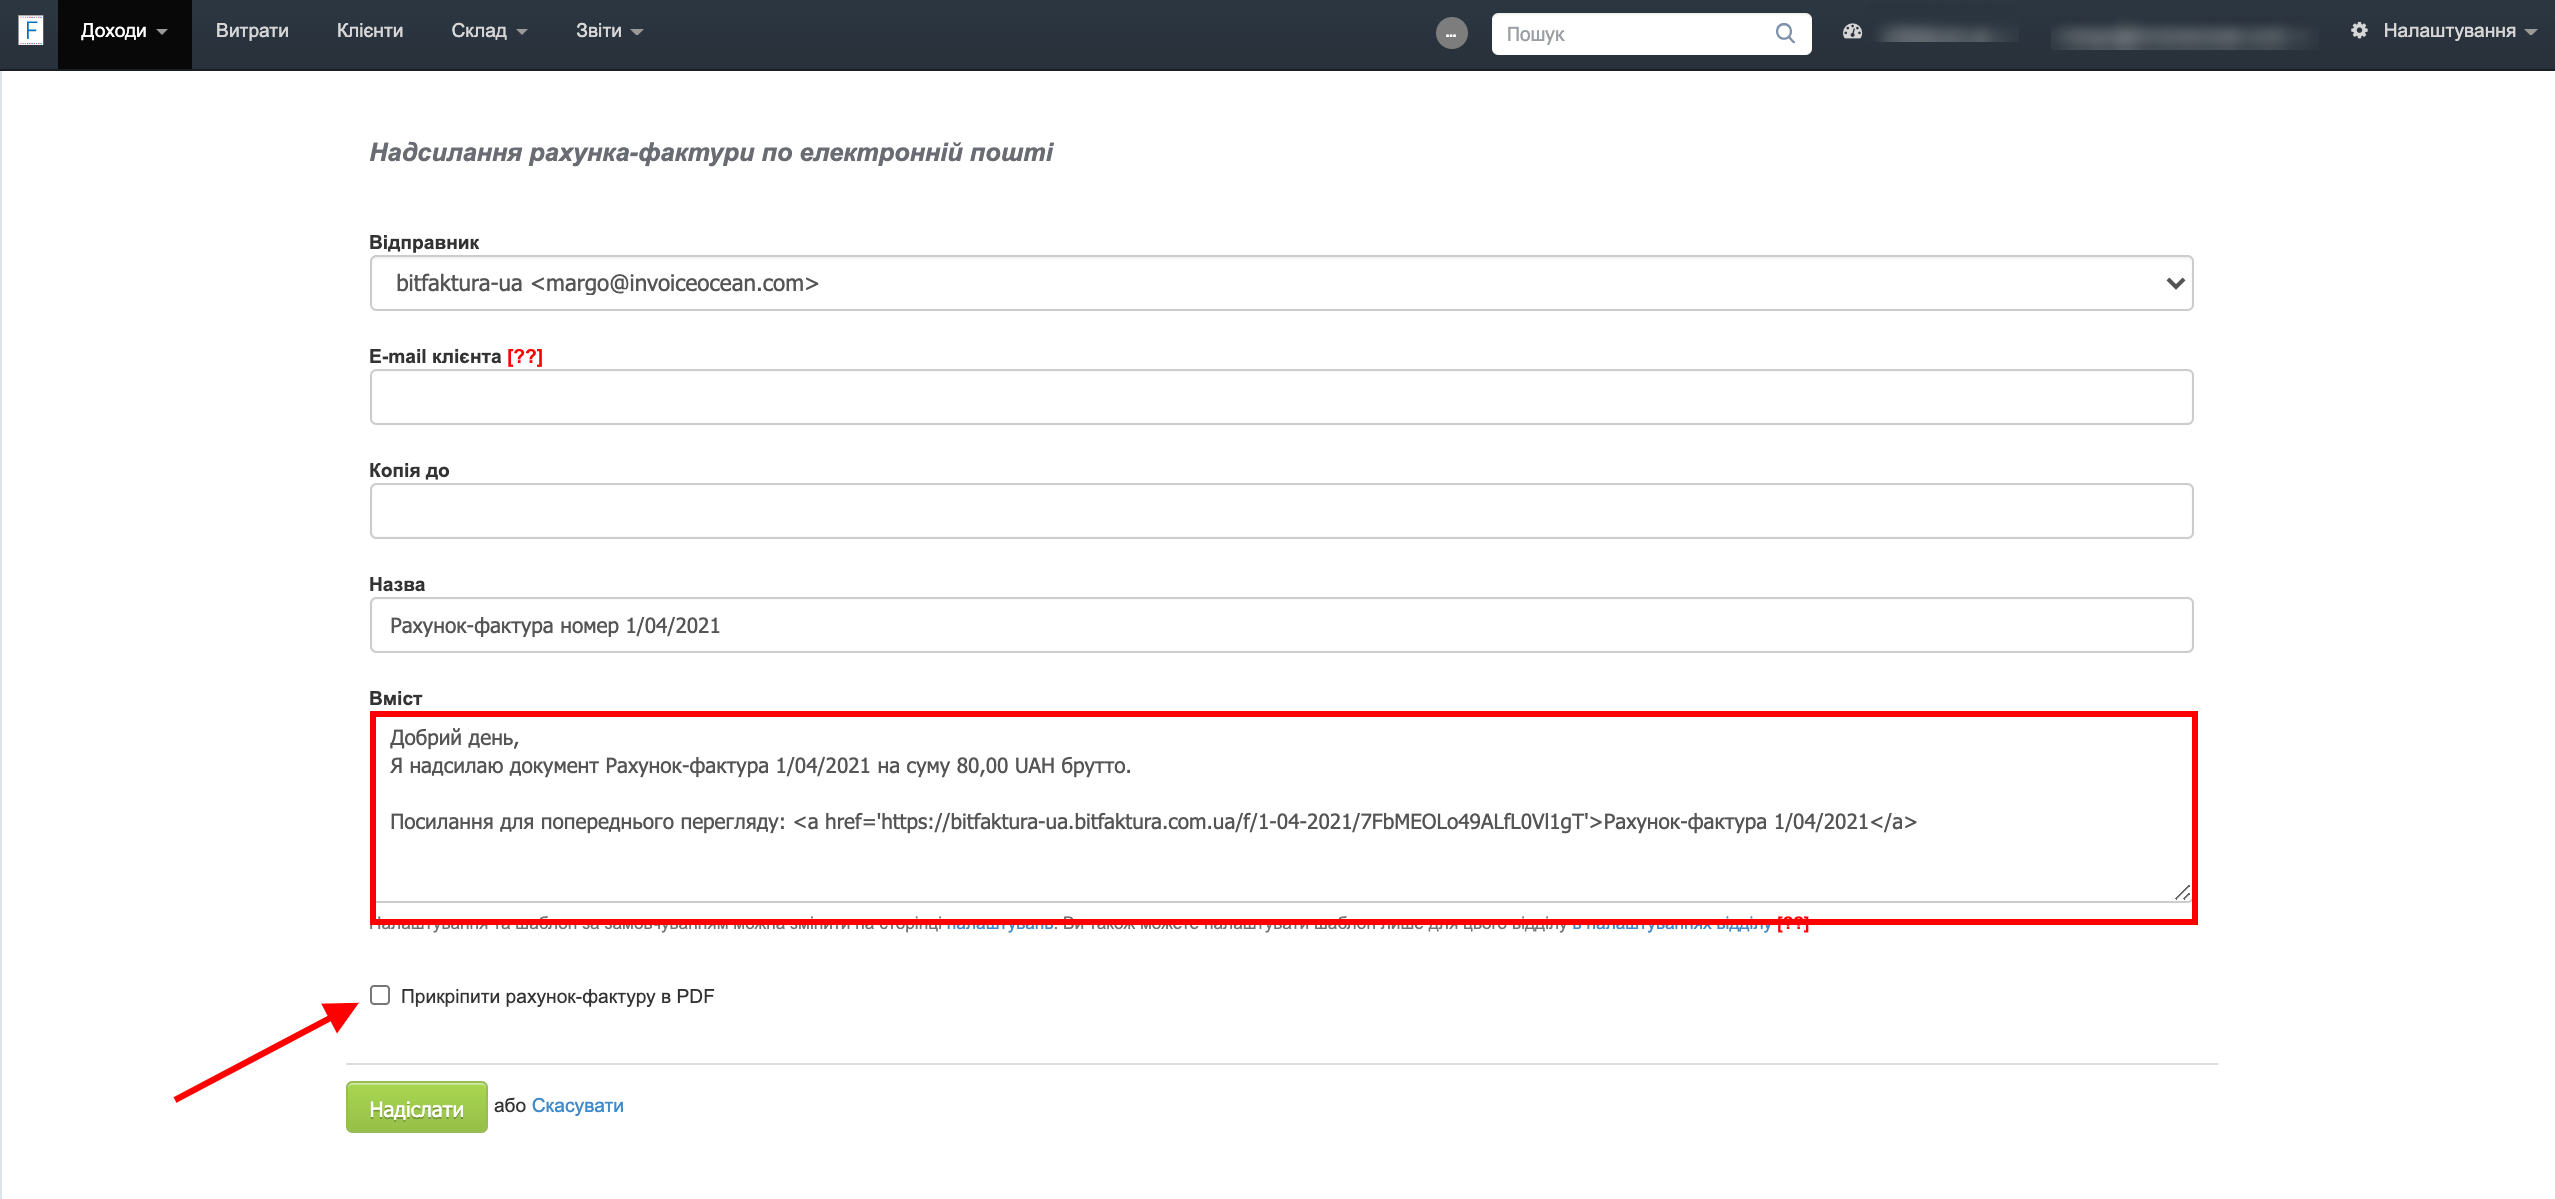Expand the Звіти dropdown menu

tap(608, 31)
